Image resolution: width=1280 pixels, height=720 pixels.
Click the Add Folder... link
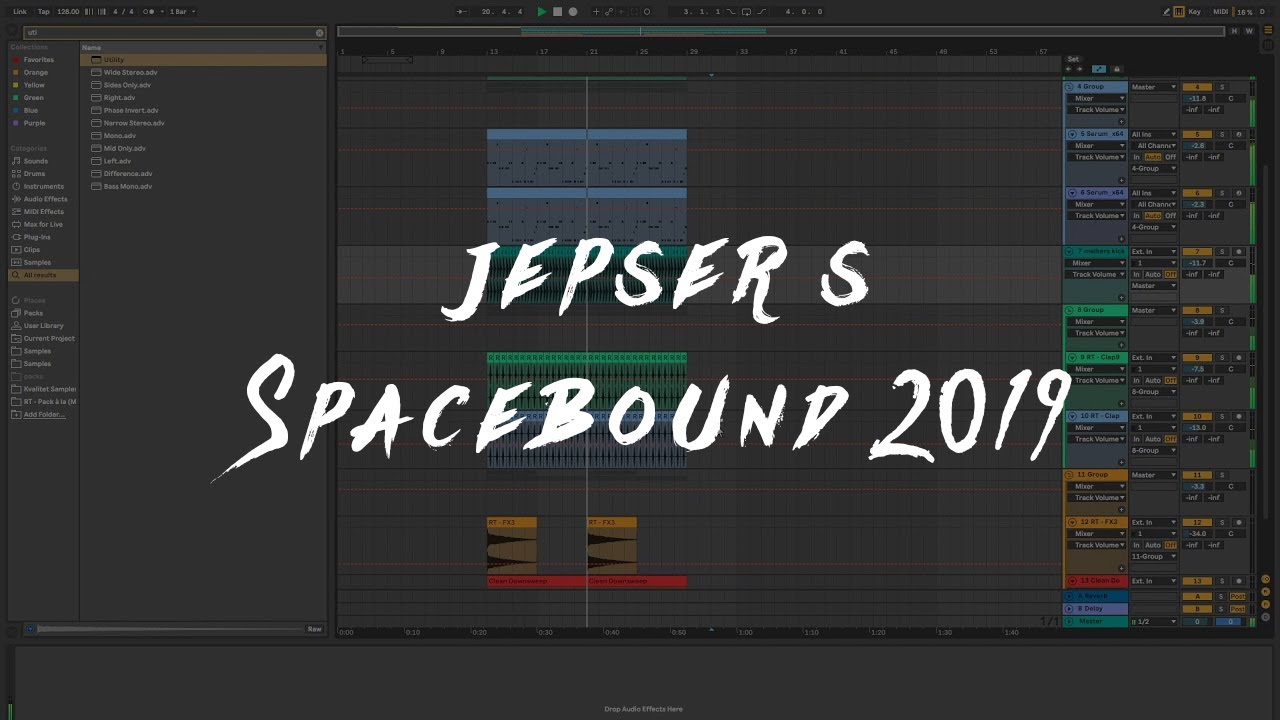point(44,414)
